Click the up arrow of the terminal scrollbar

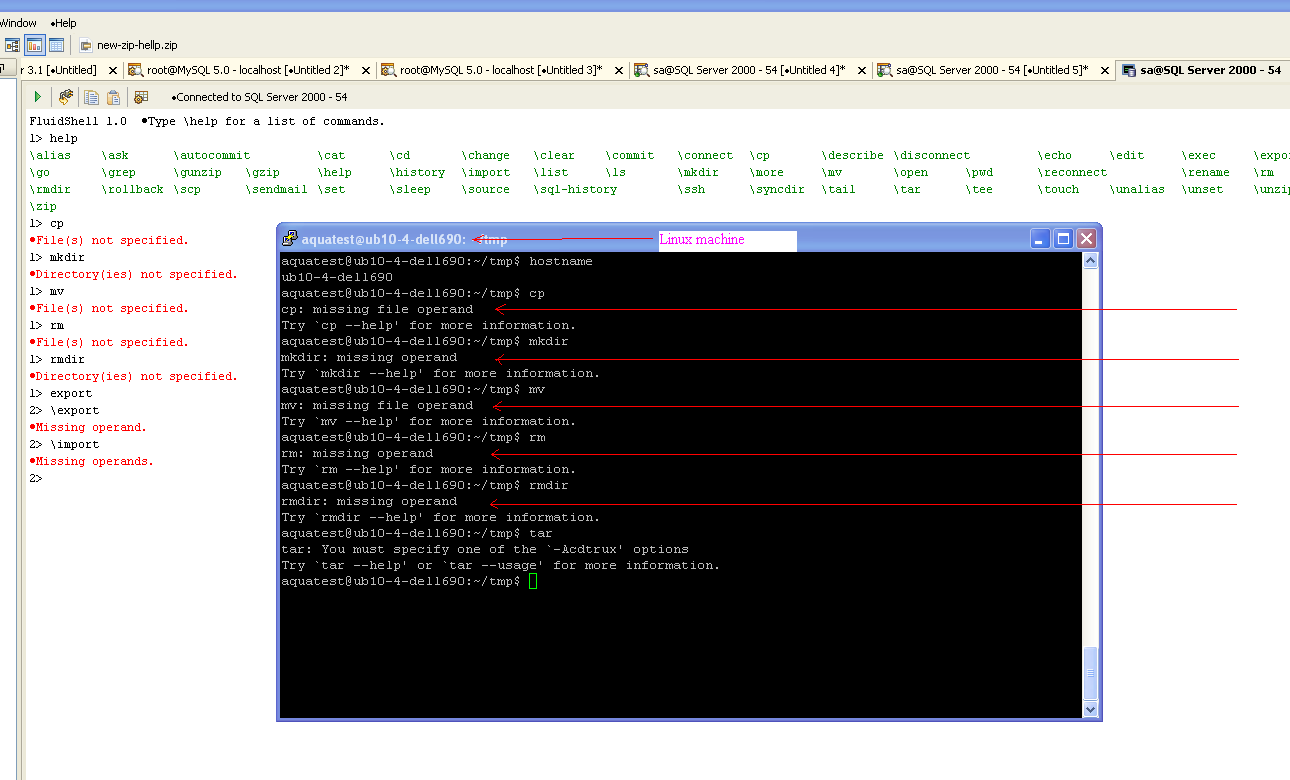[x=1091, y=260]
